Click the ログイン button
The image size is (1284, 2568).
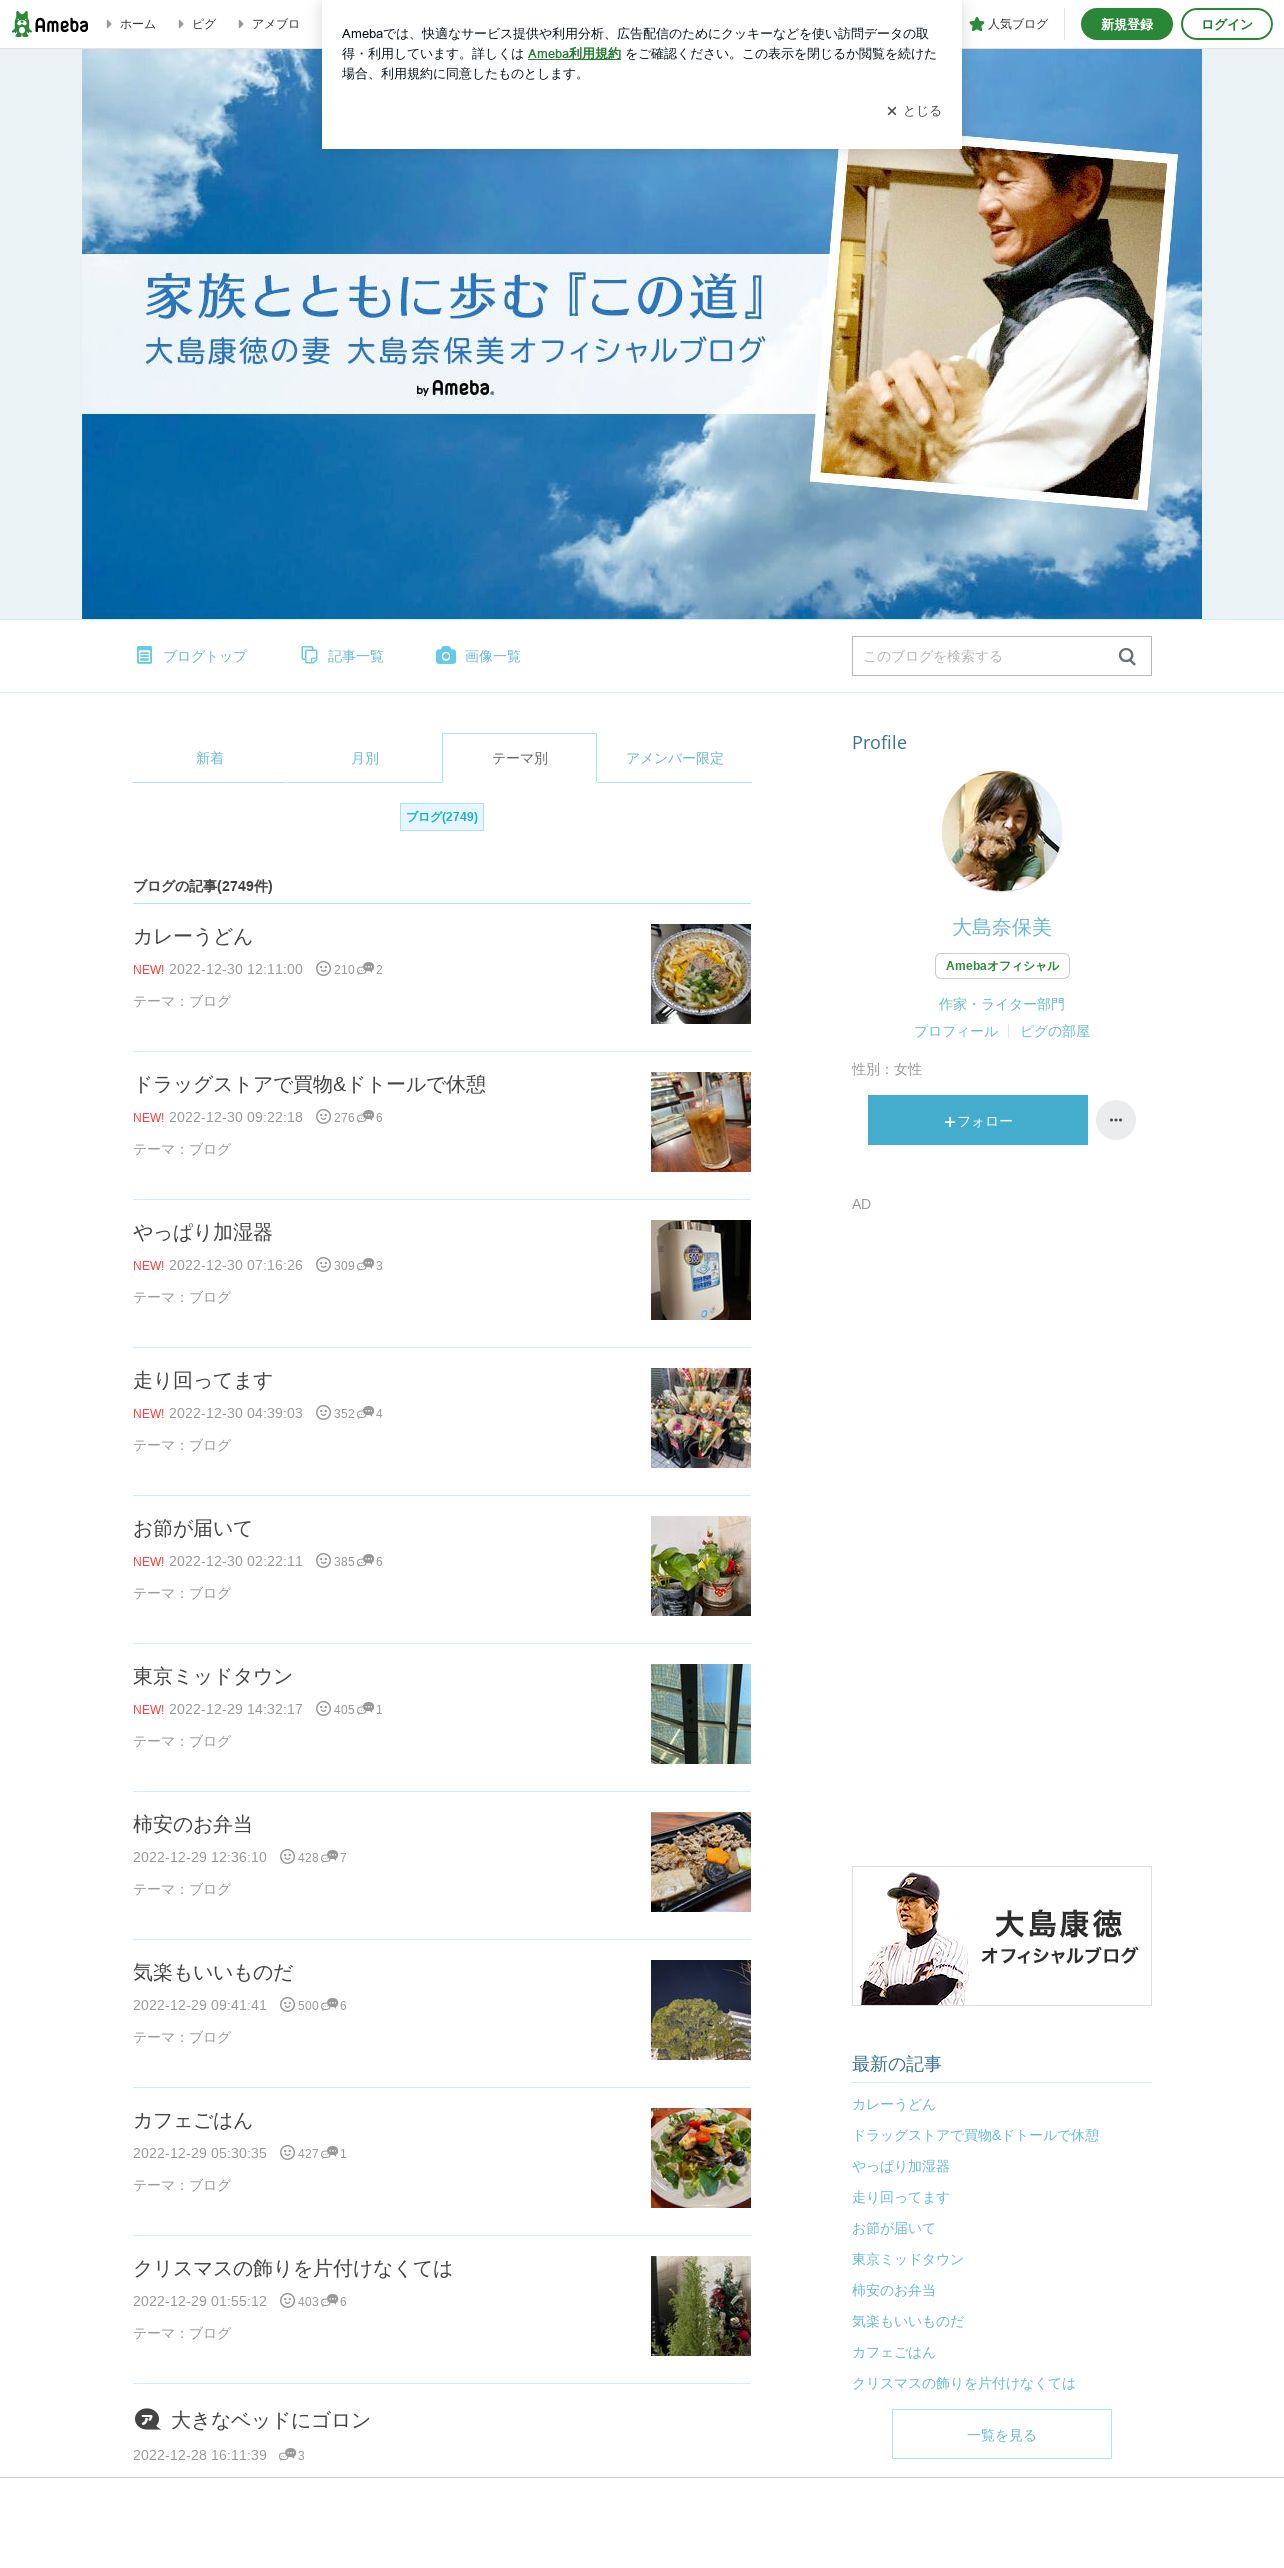click(1227, 24)
